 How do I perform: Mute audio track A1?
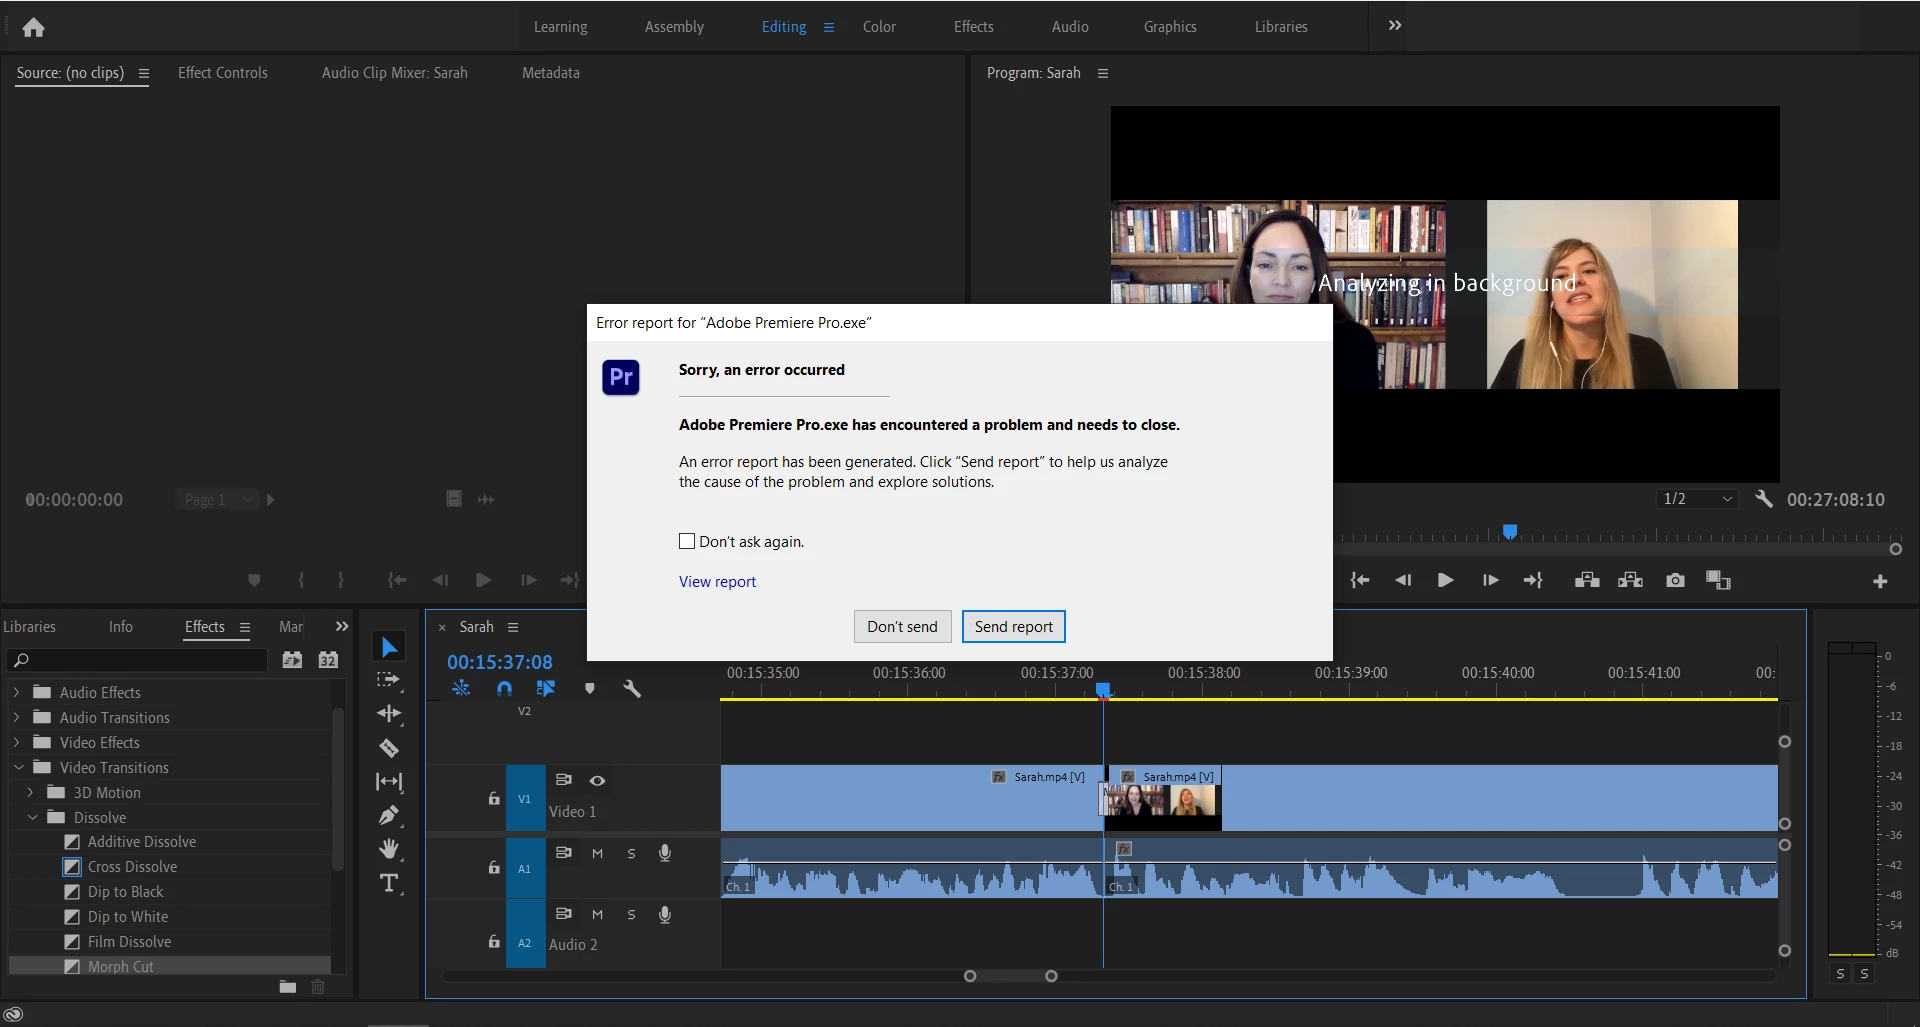tap(597, 853)
